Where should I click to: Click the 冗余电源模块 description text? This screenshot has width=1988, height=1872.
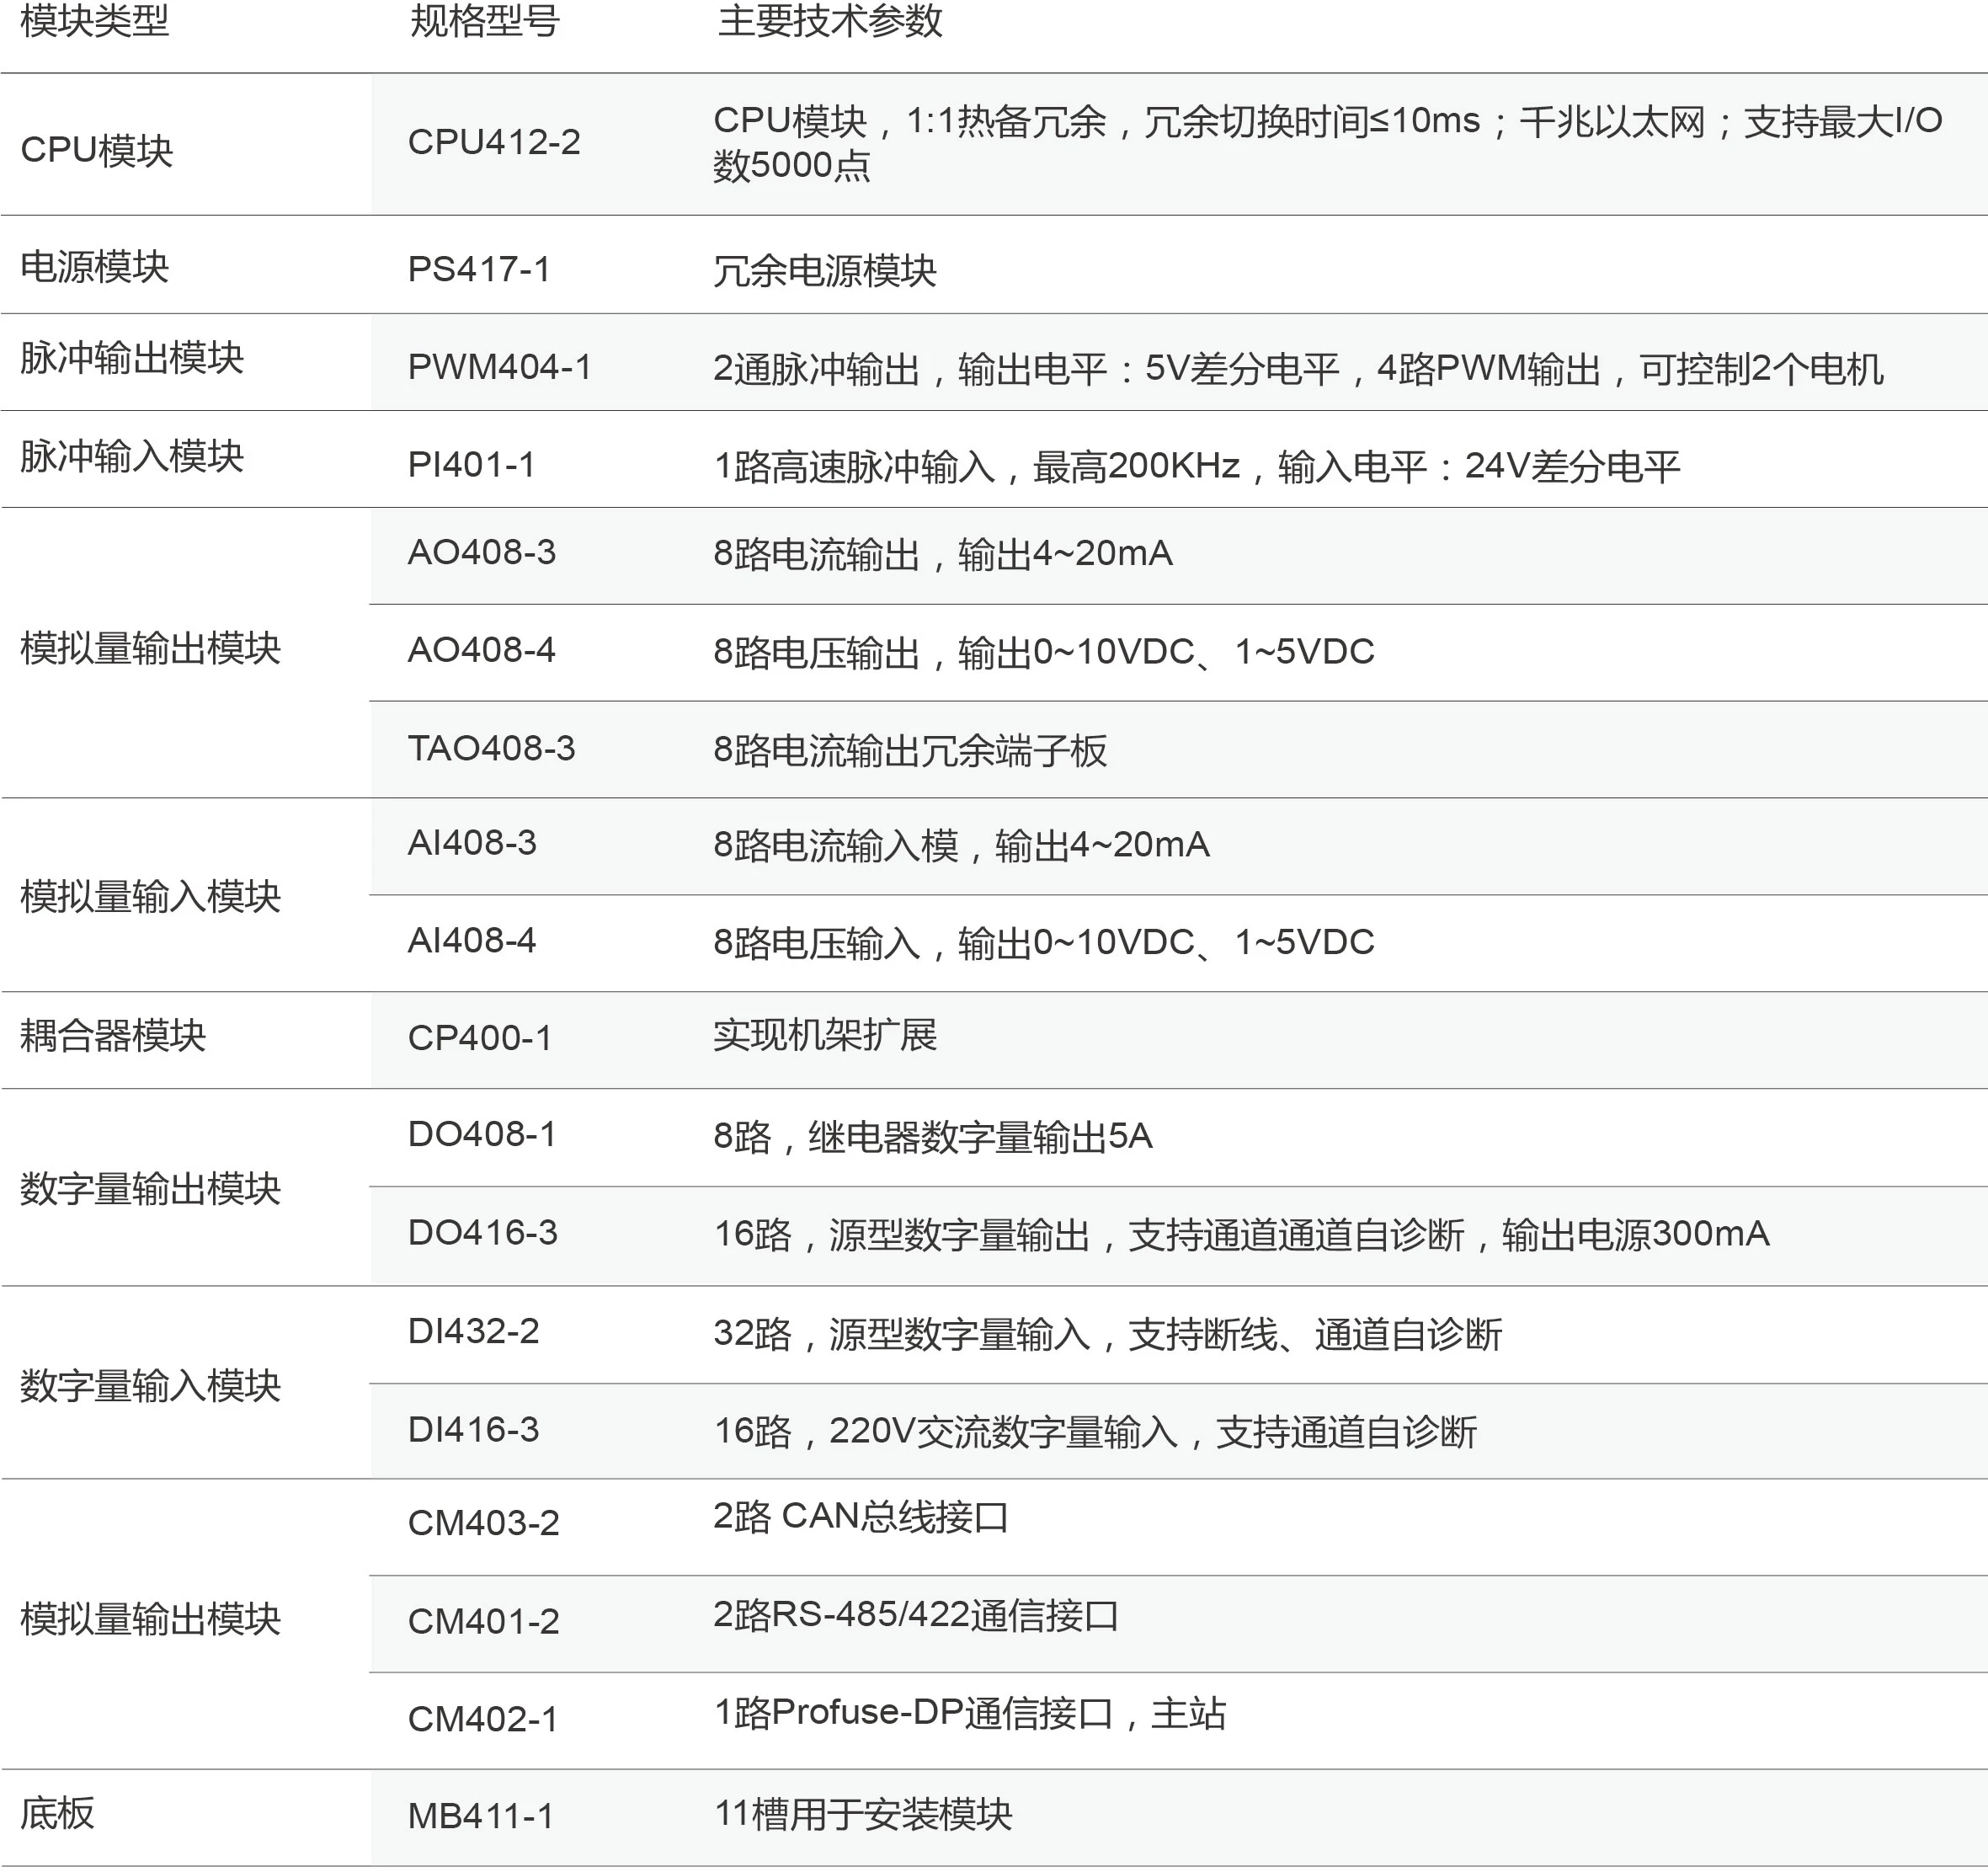coord(825,270)
